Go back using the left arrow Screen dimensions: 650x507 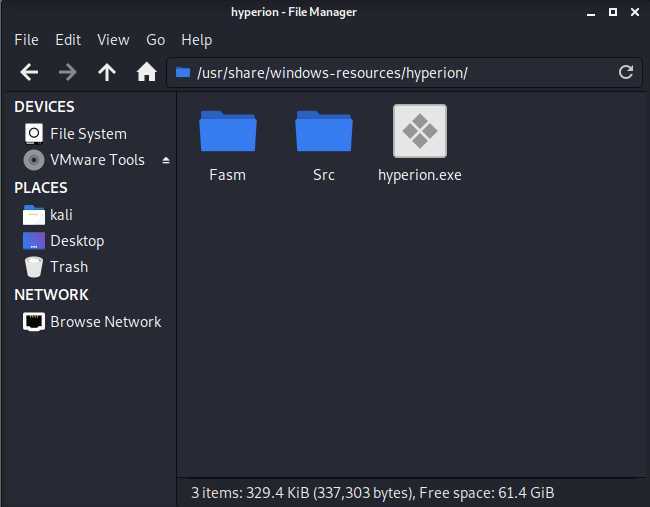pyautogui.click(x=29, y=73)
